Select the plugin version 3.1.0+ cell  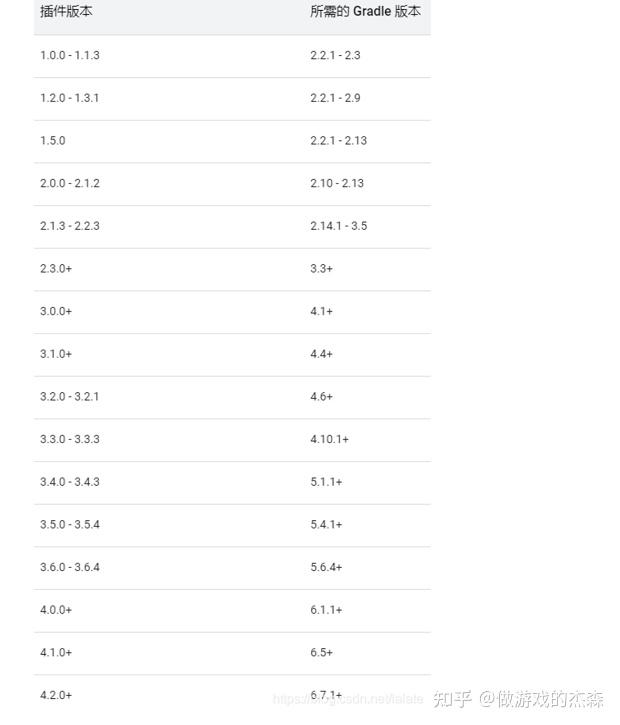click(x=56, y=354)
